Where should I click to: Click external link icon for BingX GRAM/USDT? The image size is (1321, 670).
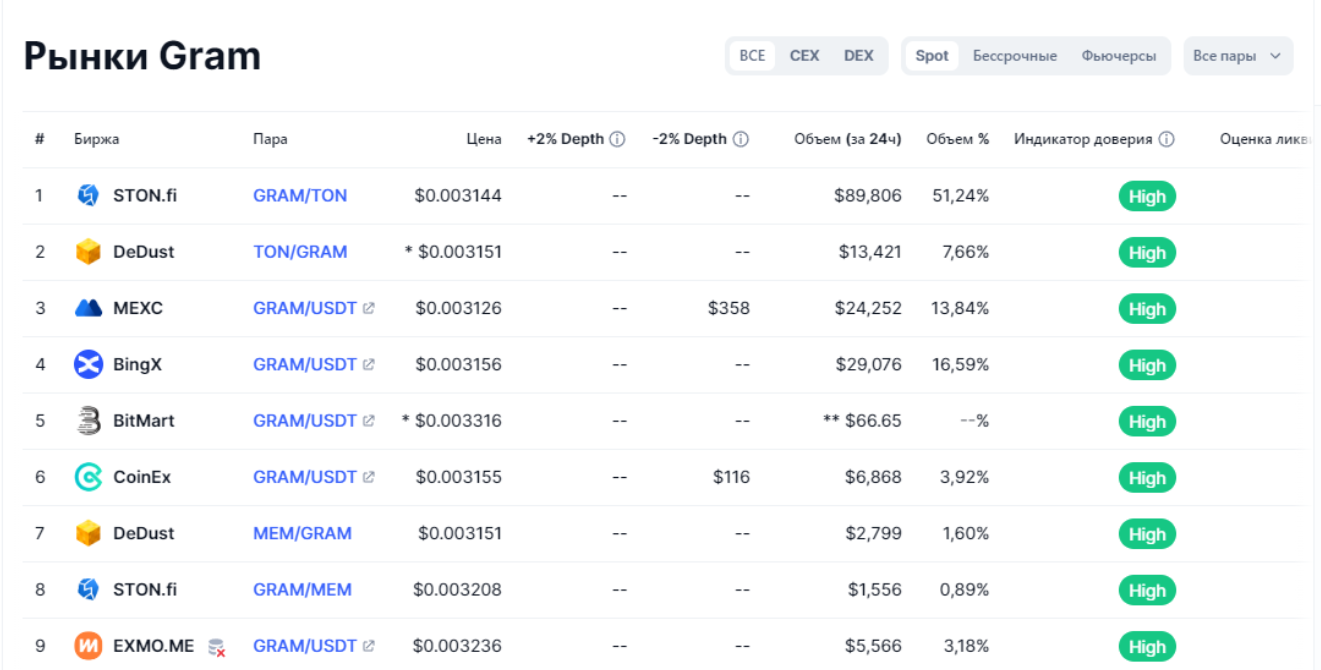tap(369, 365)
